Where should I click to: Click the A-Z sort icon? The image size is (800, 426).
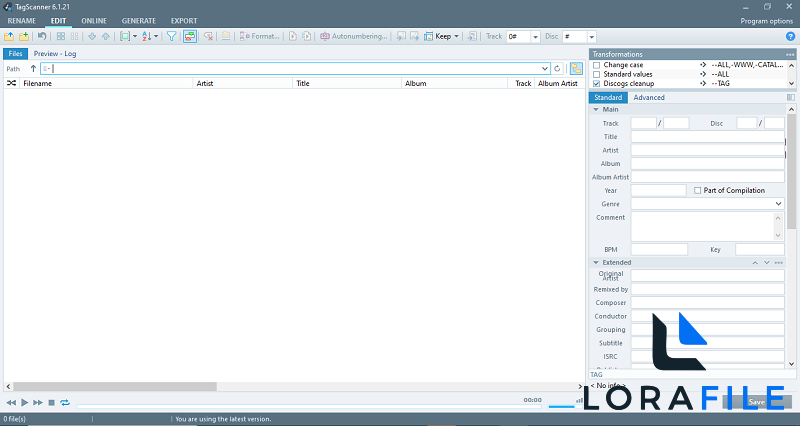(147, 36)
